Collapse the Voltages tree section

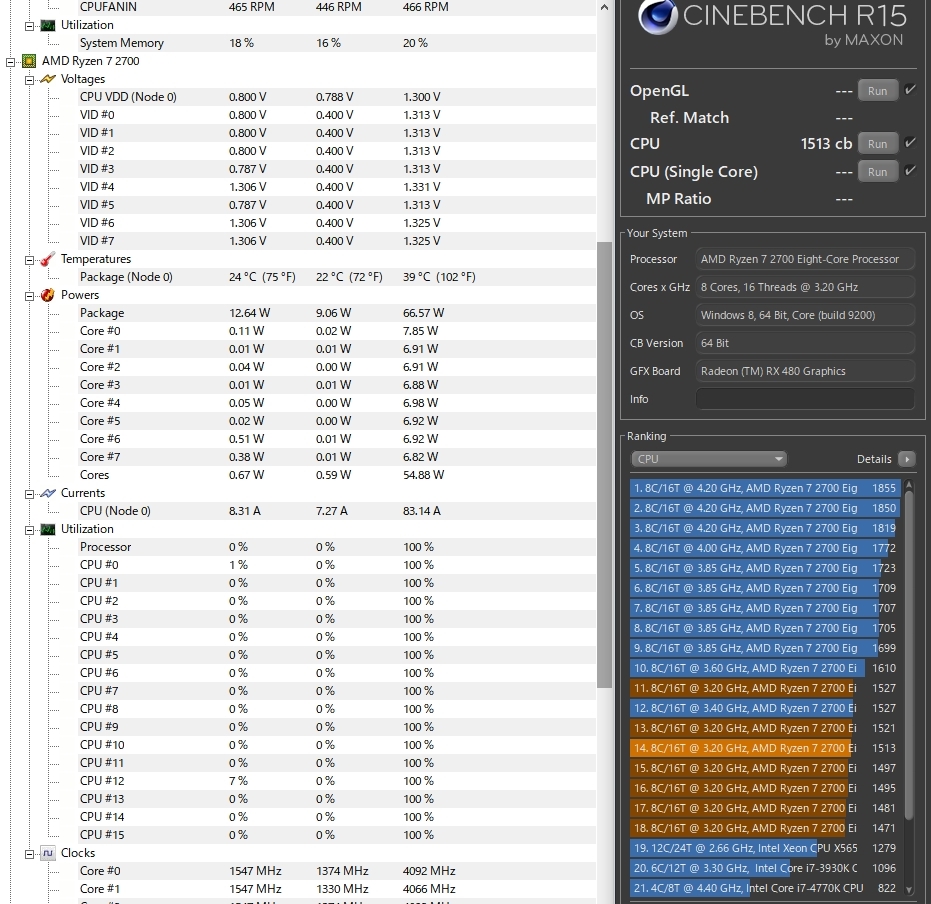[29, 80]
